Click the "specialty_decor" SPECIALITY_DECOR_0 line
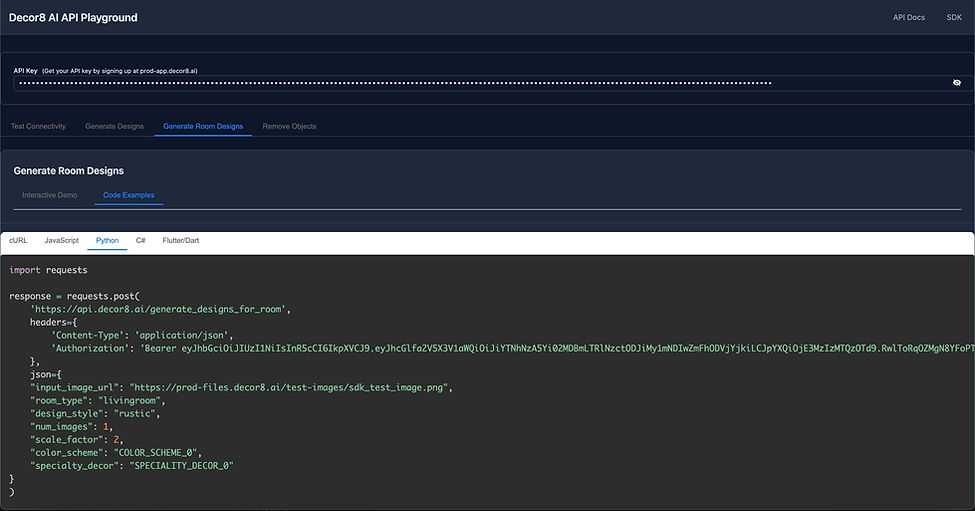The height and width of the screenshot is (511, 975). pos(132,466)
